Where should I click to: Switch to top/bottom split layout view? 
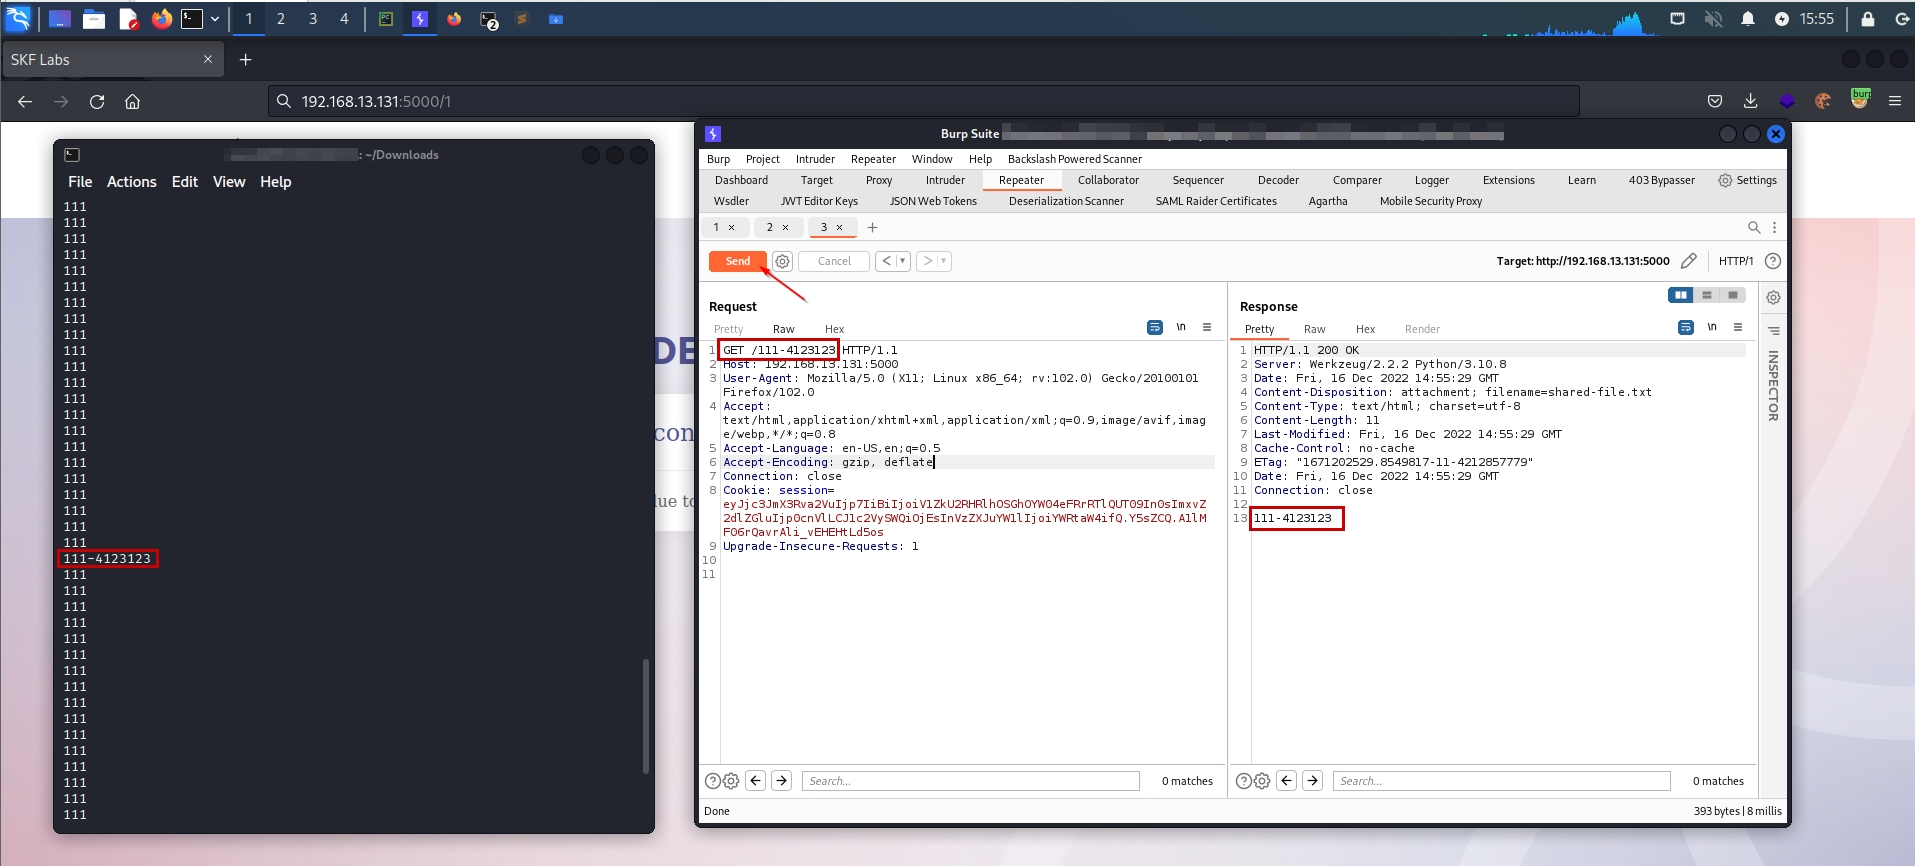(x=1707, y=295)
